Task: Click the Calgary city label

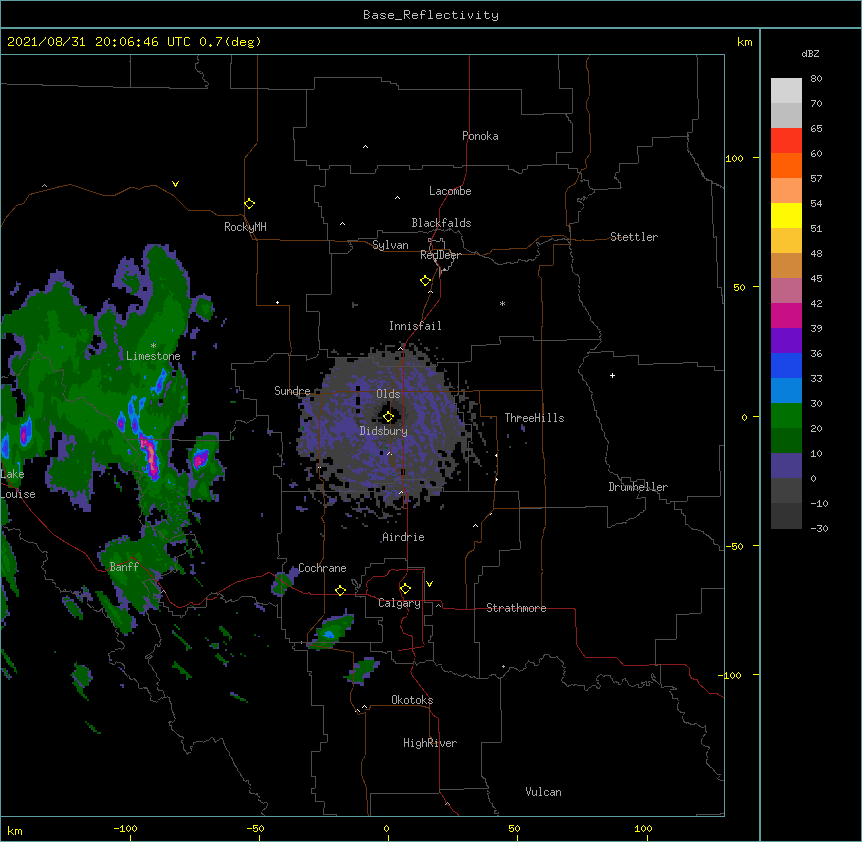Action: point(399,603)
